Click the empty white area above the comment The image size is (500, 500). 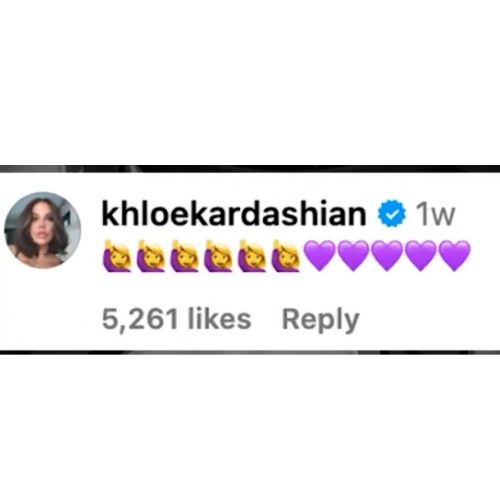250,82
